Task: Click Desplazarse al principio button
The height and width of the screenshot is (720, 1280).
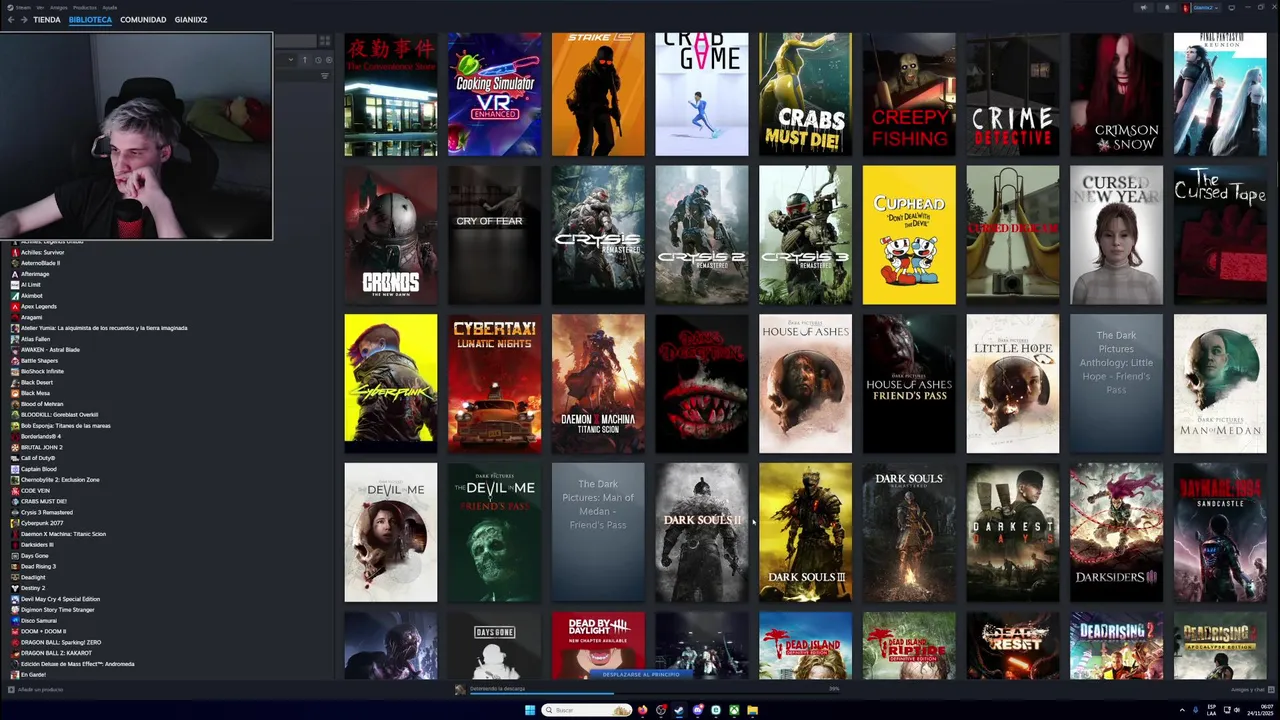Action: (641, 674)
